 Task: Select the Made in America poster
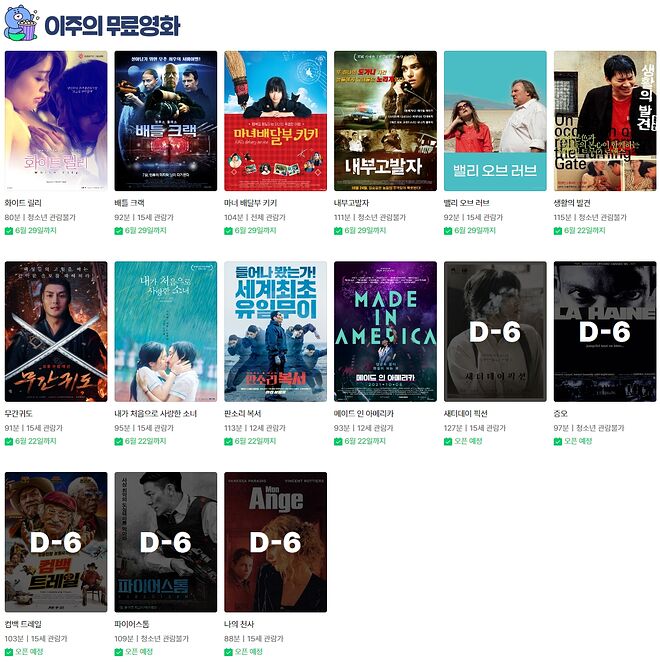(x=386, y=331)
